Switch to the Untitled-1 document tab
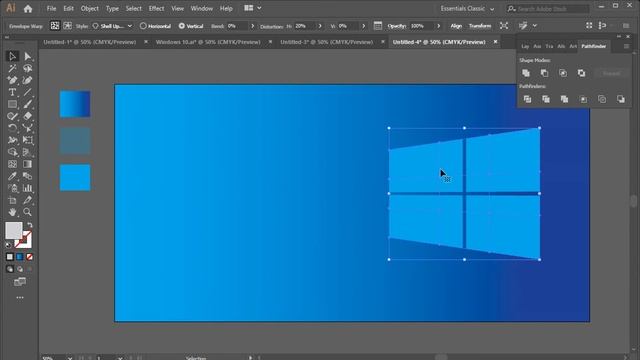640x360 pixels. (x=90, y=42)
